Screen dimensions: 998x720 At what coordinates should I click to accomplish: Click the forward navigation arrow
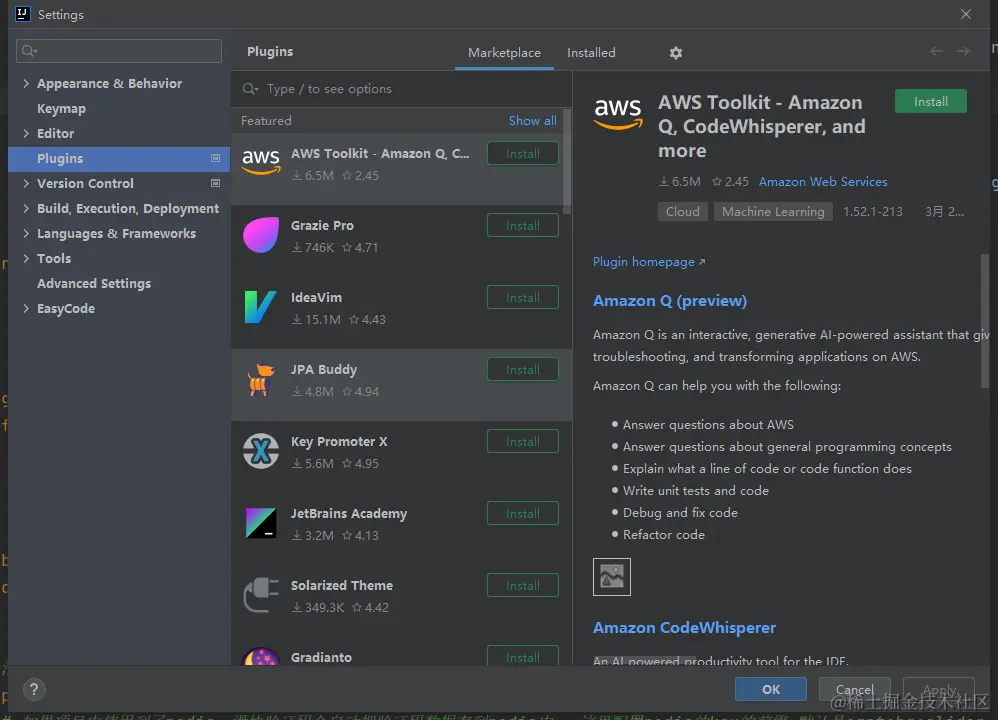963,51
